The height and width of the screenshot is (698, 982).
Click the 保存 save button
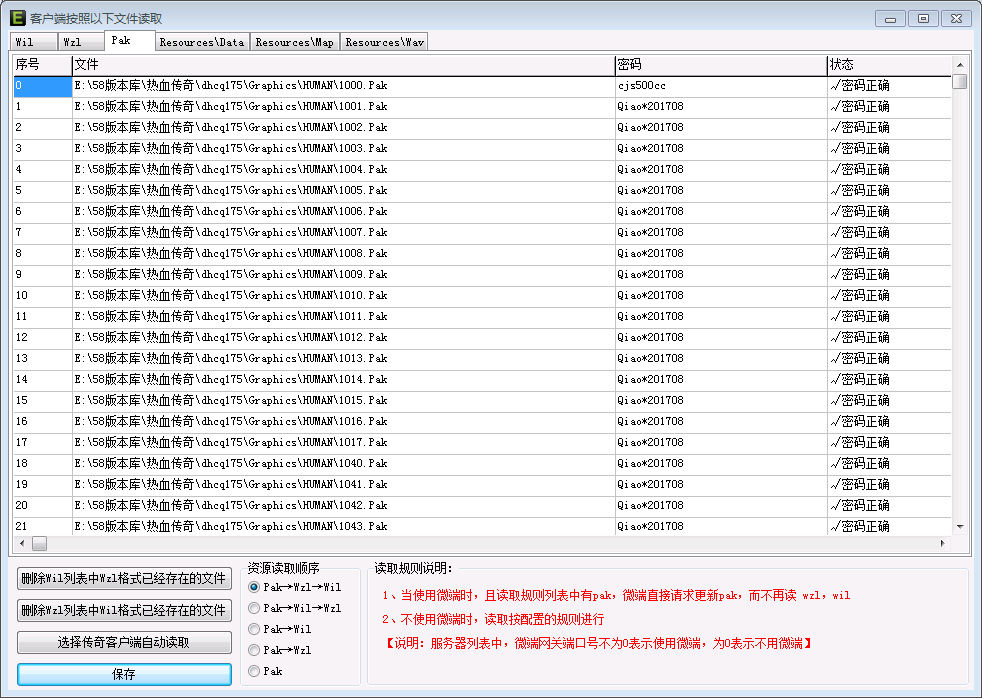[x=124, y=674]
